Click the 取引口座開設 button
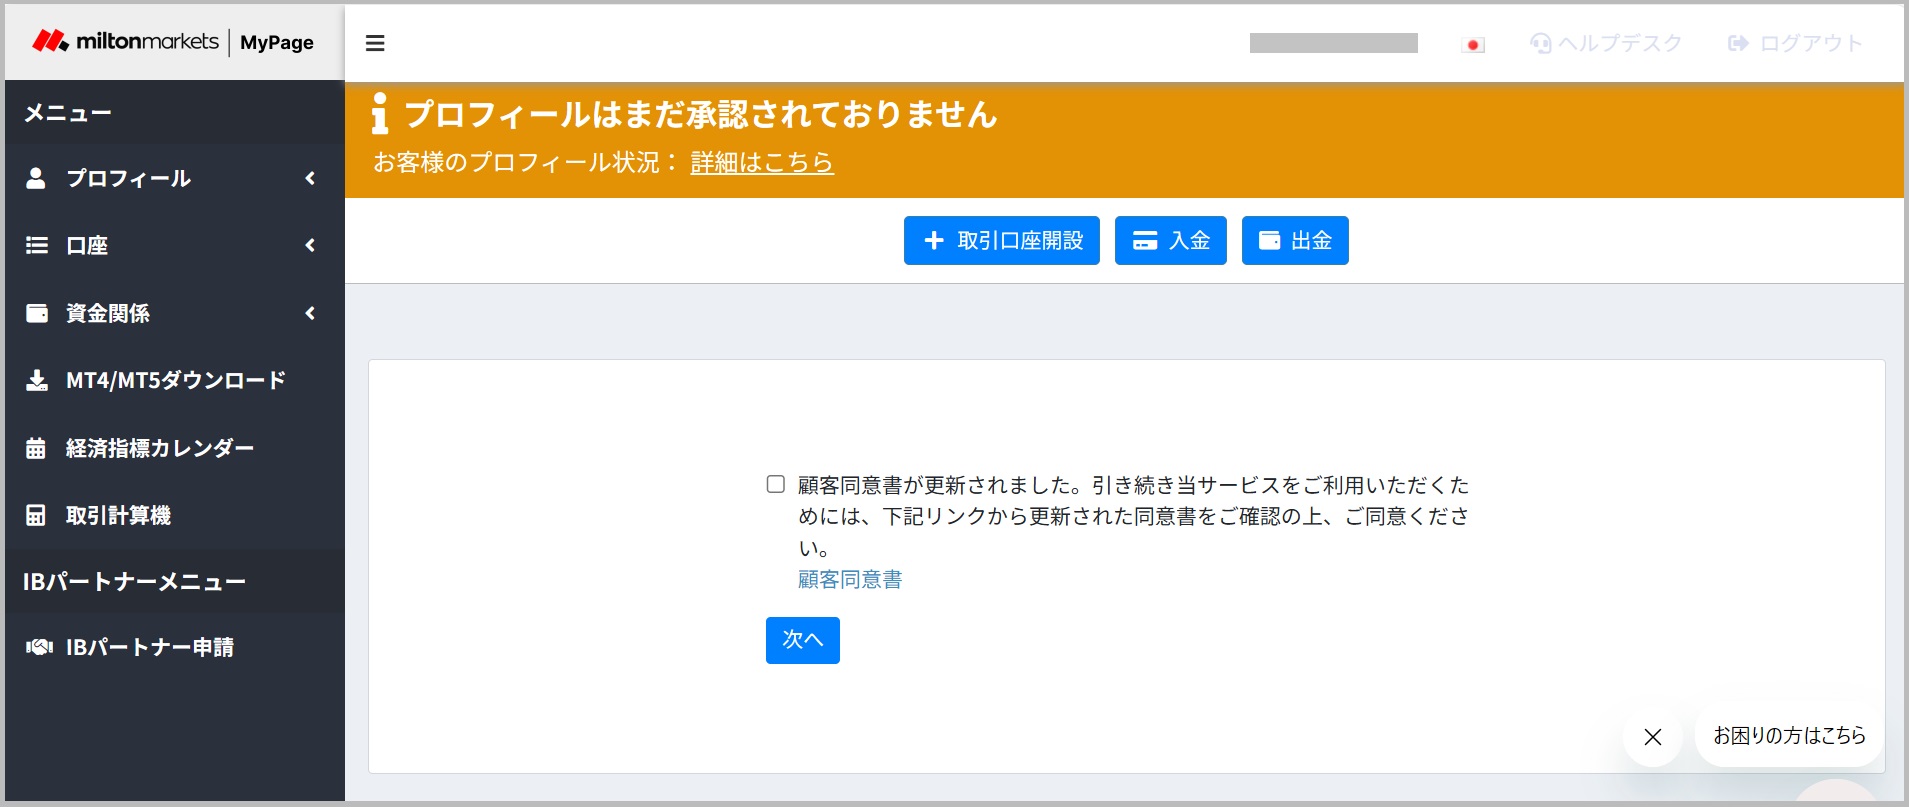The height and width of the screenshot is (807, 1909). tap(1001, 241)
